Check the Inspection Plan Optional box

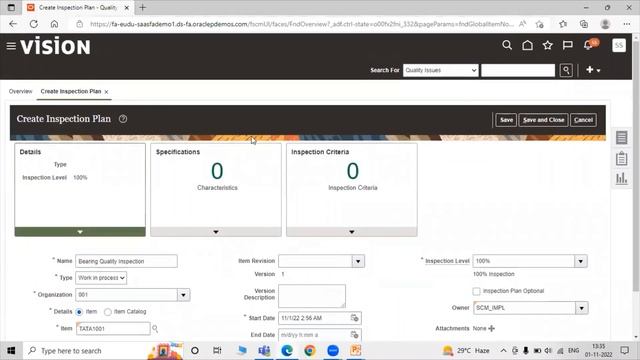coord(476,291)
